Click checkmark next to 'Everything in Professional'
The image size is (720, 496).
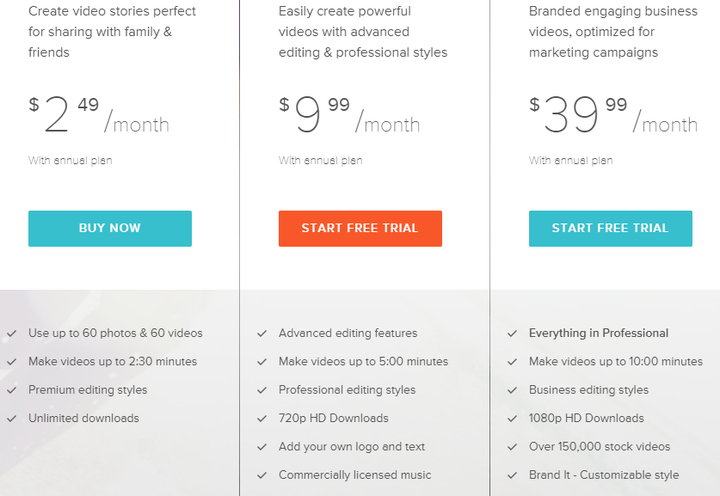click(x=512, y=333)
